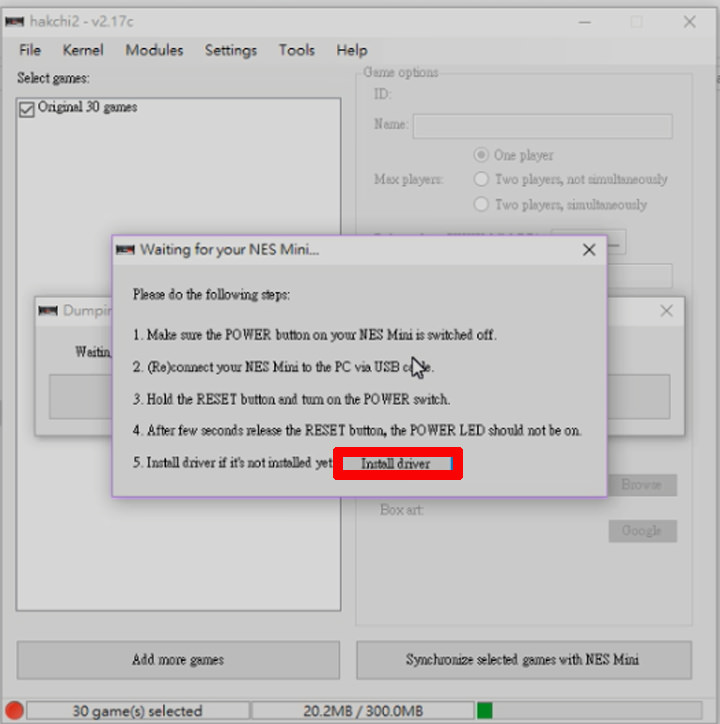720x724 pixels.
Task: Open the Tools menu
Action: click(x=297, y=50)
